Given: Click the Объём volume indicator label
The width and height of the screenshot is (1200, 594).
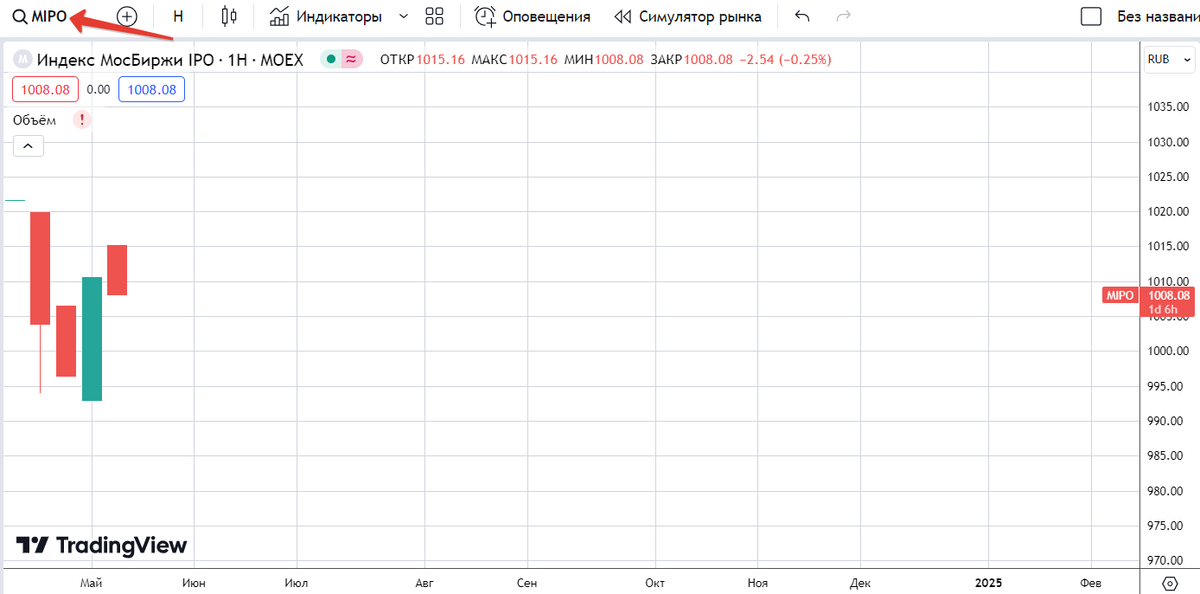Looking at the screenshot, I should pyautogui.click(x=35, y=120).
